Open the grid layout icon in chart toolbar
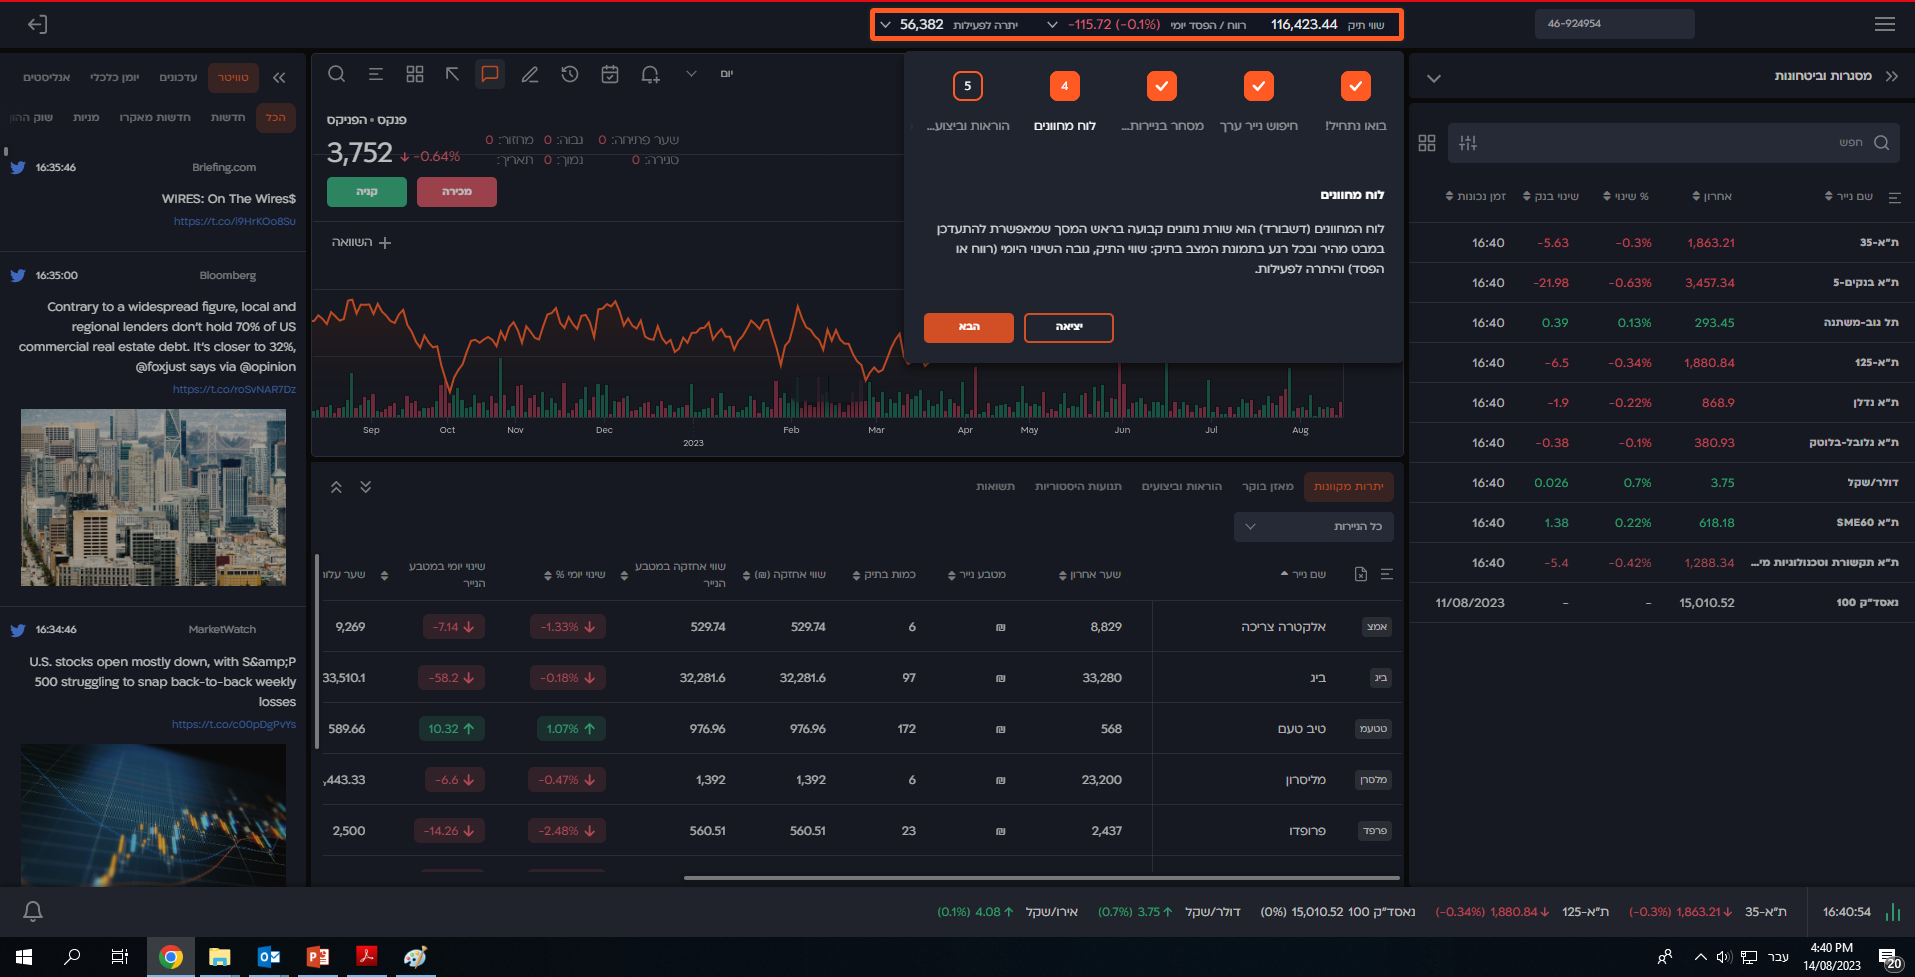Image resolution: width=1915 pixels, height=977 pixels. (415, 74)
